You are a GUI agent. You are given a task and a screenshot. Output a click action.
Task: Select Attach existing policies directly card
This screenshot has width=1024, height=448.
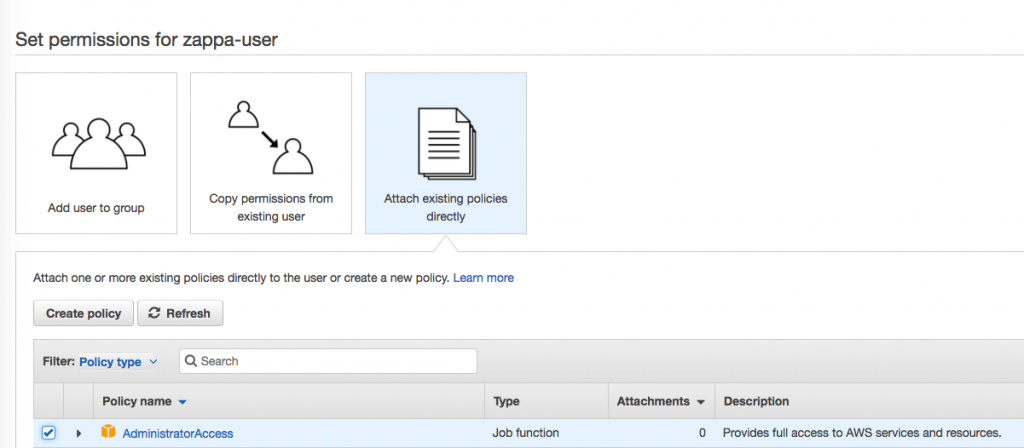[x=446, y=153]
